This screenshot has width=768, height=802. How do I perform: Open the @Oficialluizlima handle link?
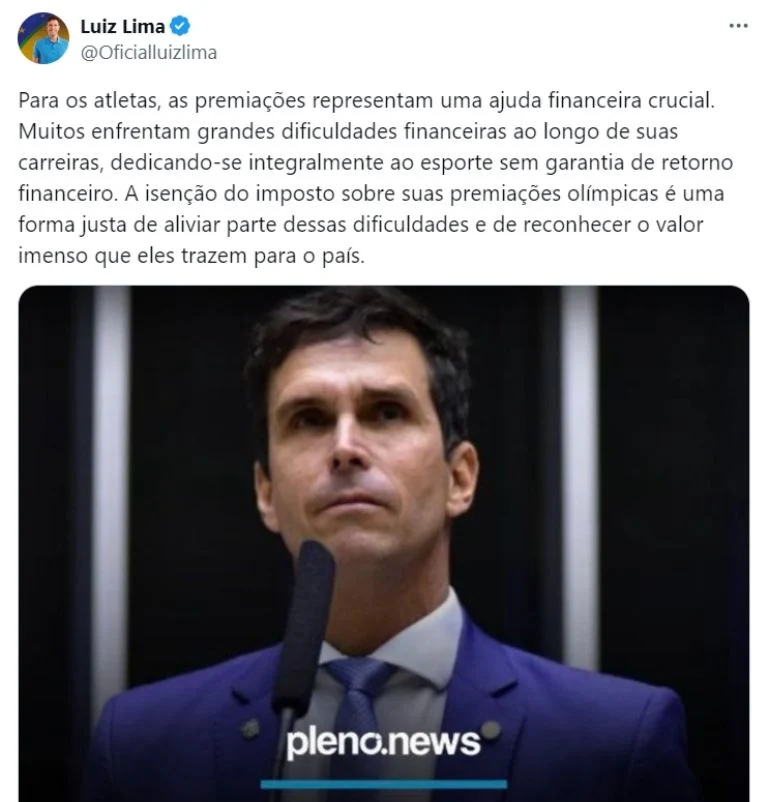(149, 53)
